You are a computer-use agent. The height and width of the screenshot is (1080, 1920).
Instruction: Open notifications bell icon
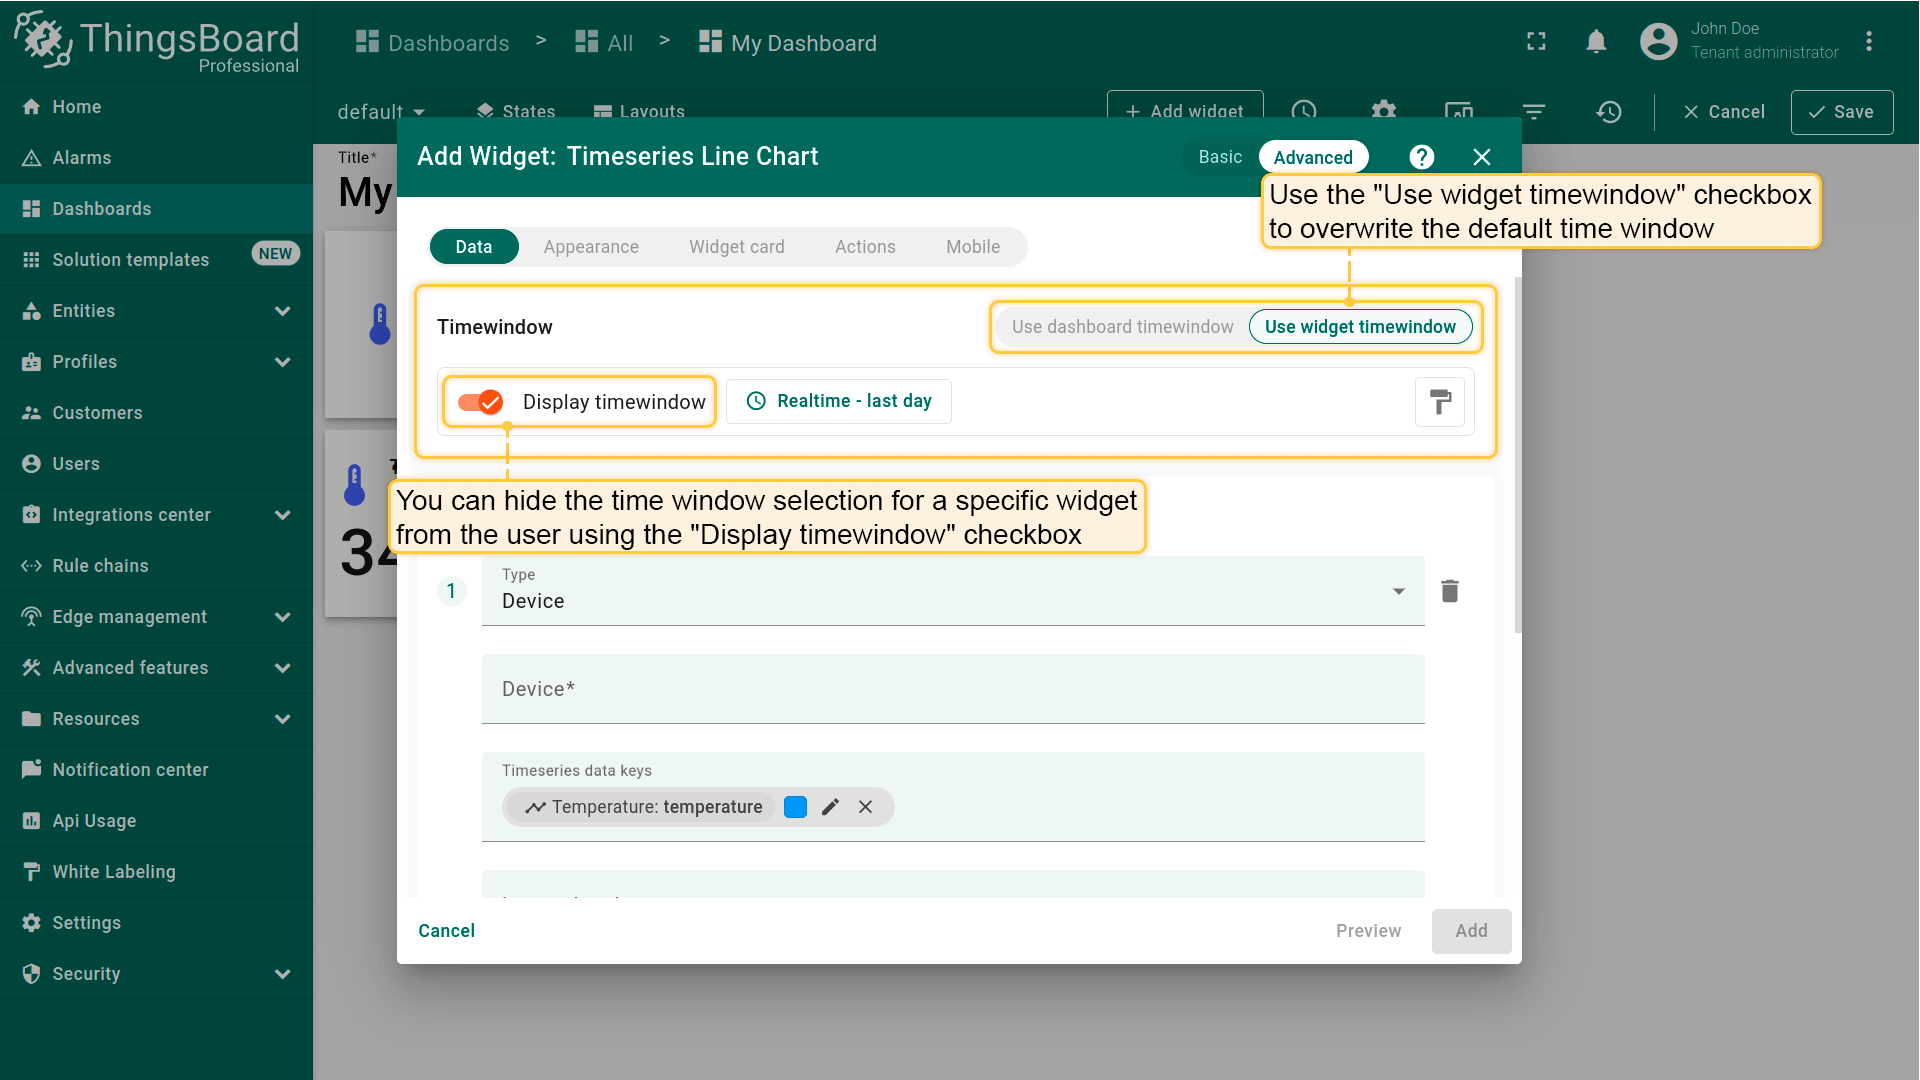[1596, 42]
